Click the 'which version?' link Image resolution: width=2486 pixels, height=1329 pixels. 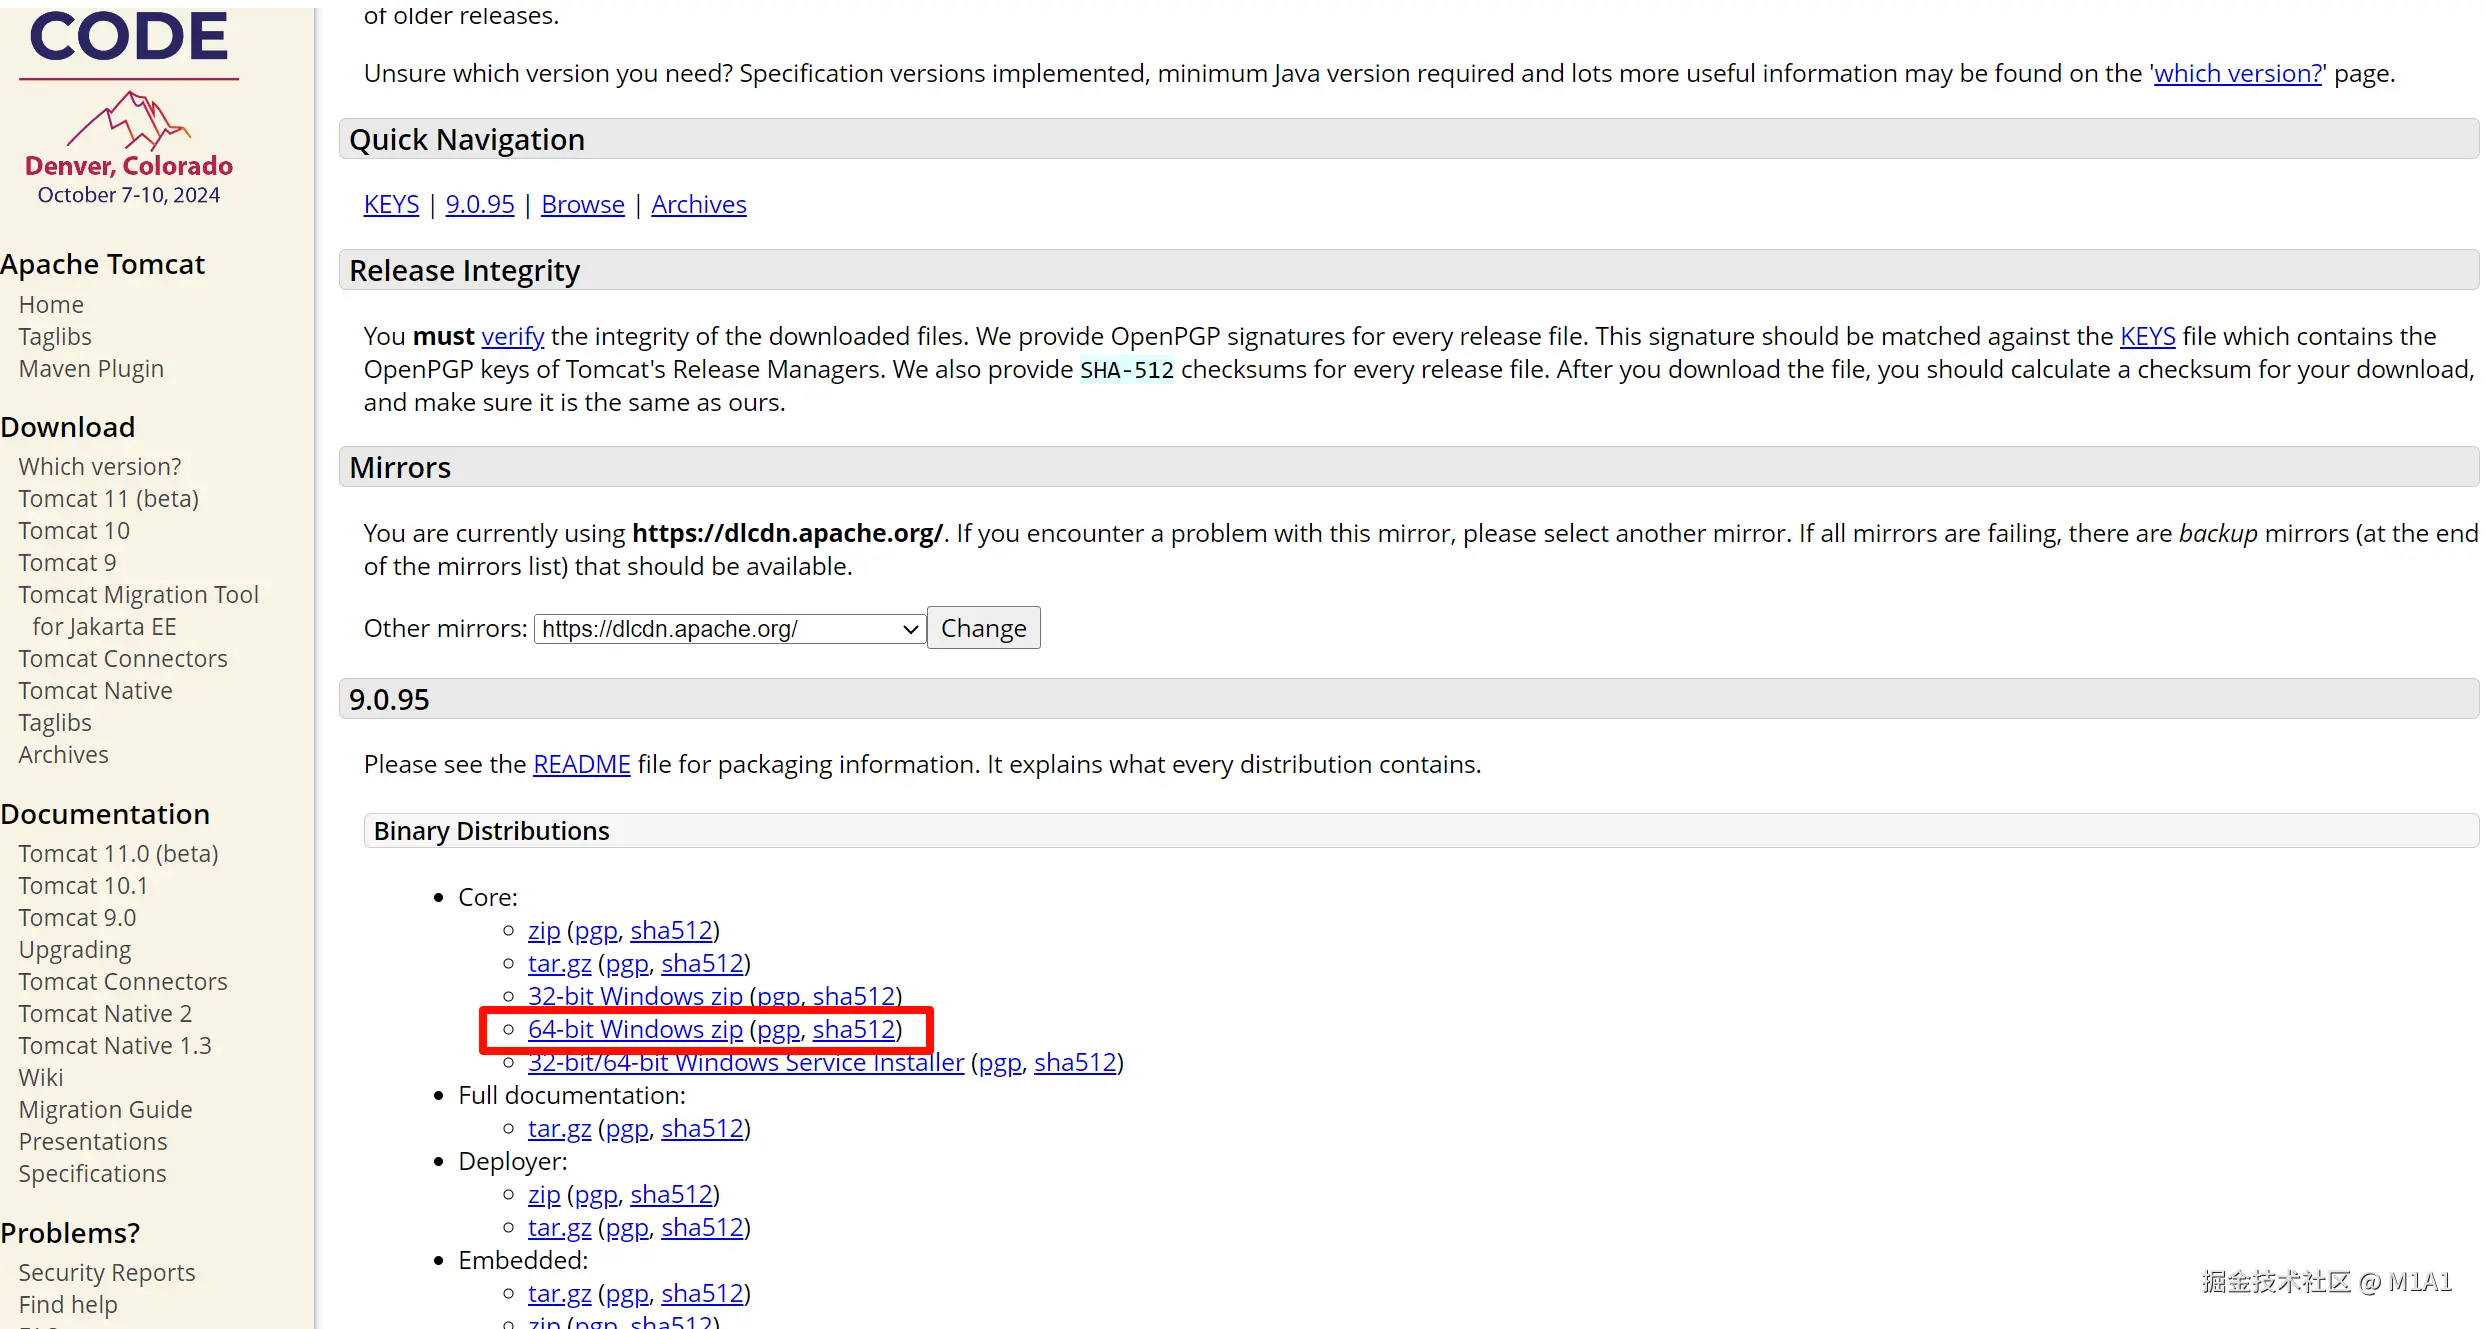pos(2237,73)
